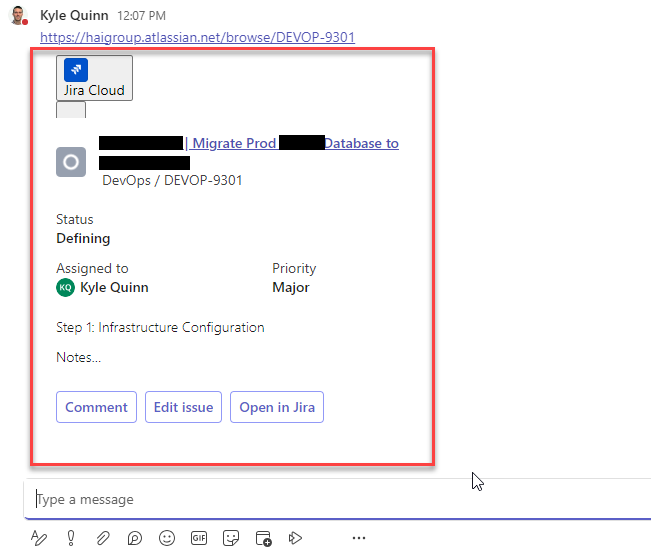This screenshot has height=558, width=651.
Task: Click the Jira Cloud label text
Action: coord(94,90)
